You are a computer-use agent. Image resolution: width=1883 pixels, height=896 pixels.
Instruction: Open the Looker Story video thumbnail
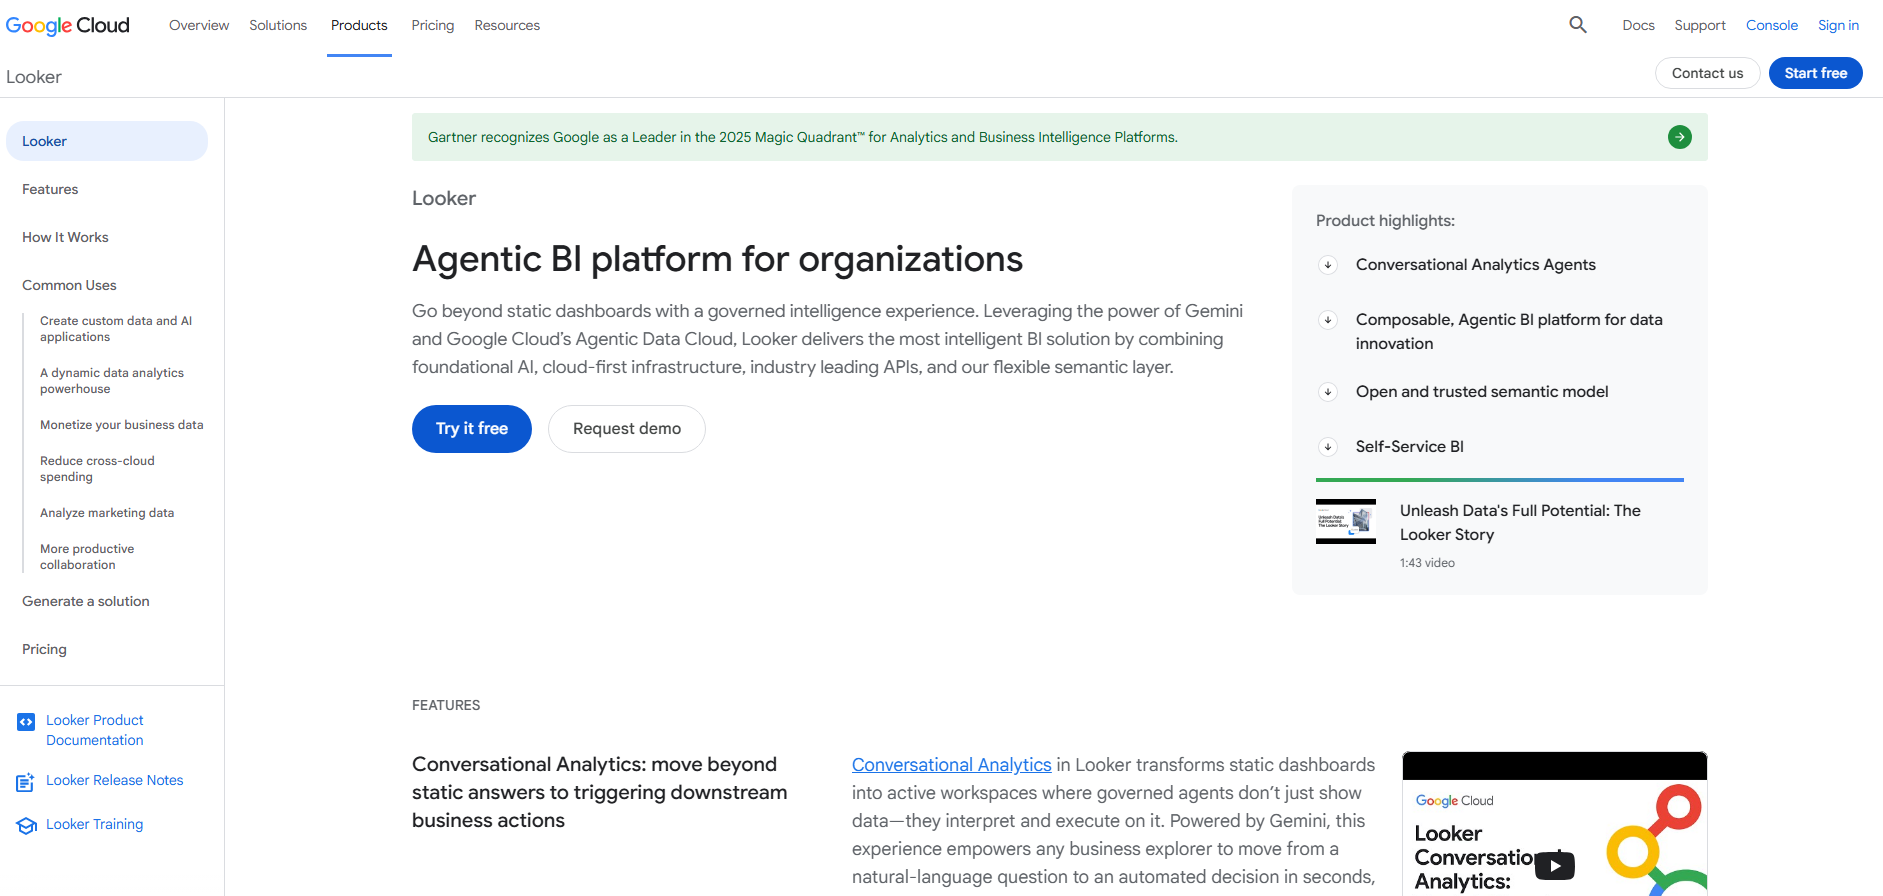click(1346, 521)
